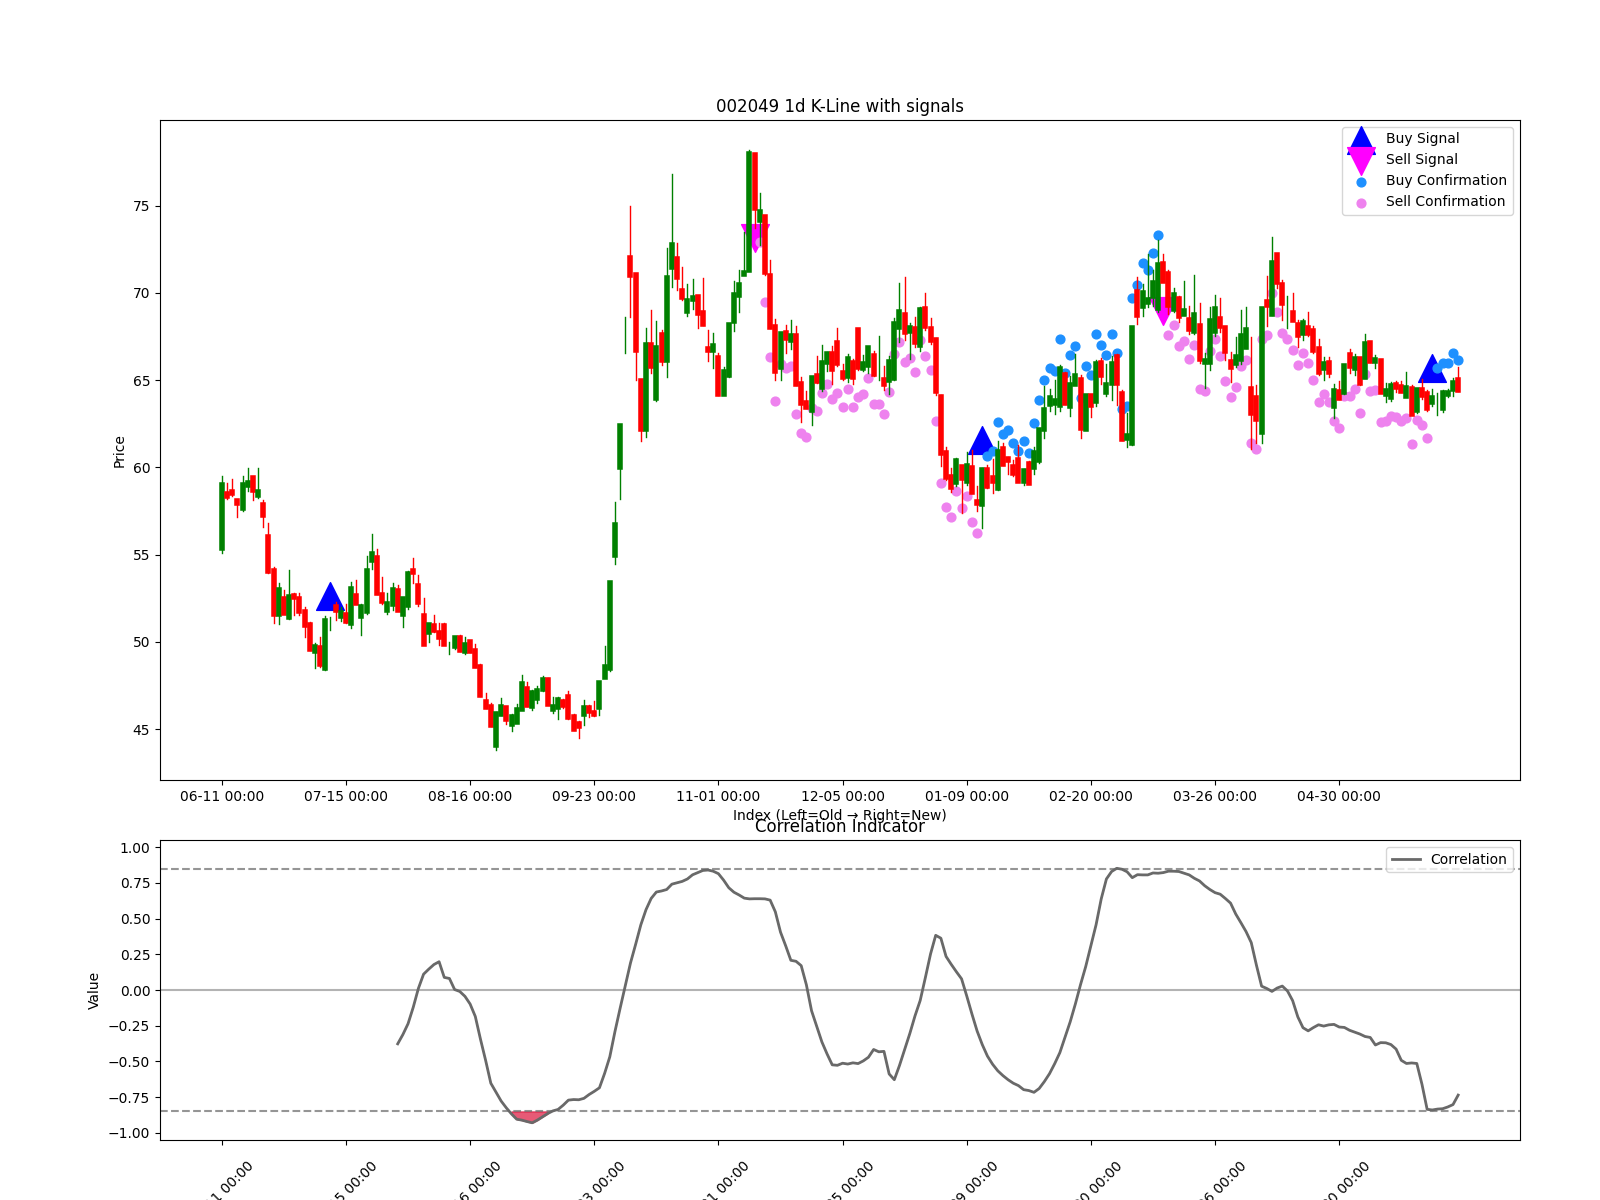Click the '01-09 00:00' x-axis tick label
The width and height of the screenshot is (1600, 1200).
pos(967,797)
